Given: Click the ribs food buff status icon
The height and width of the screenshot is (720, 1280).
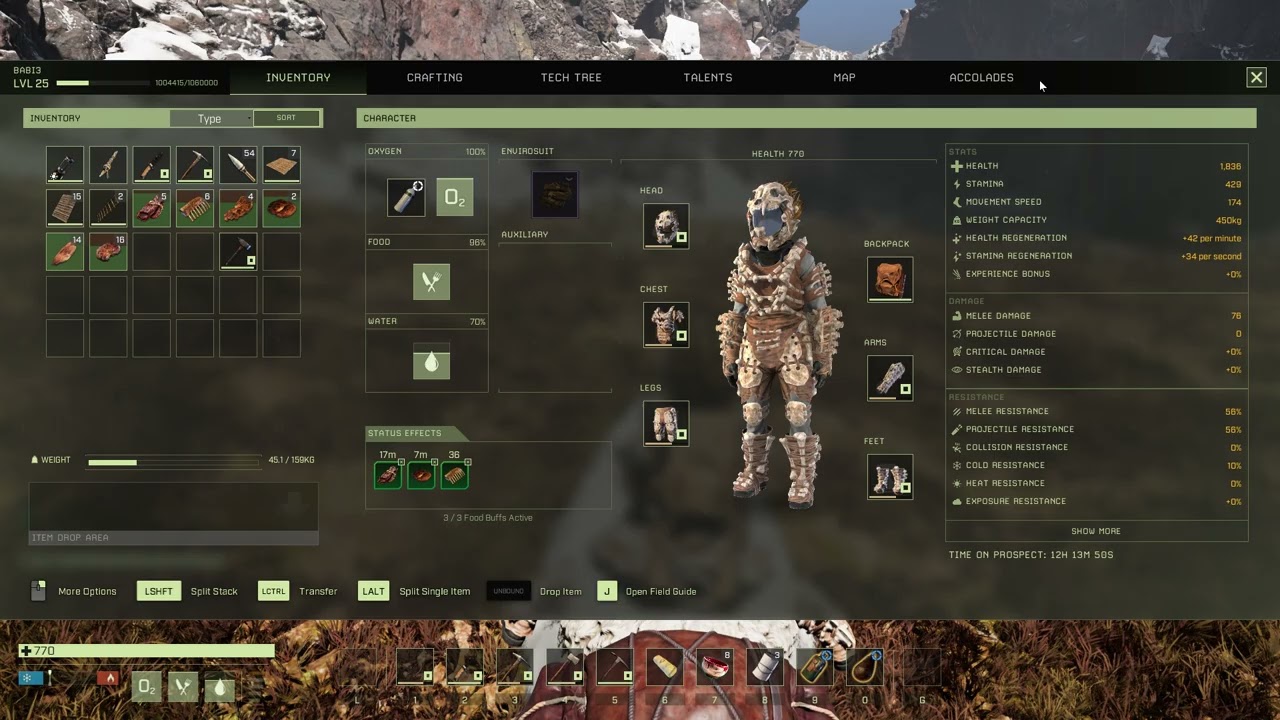Looking at the screenshot, I should 455,475.
